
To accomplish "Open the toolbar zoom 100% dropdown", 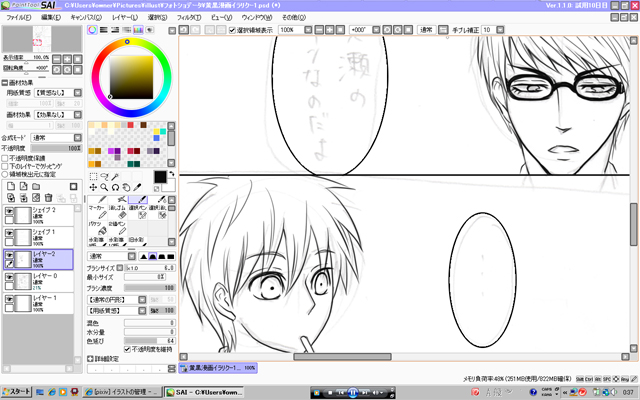I will [x=308, y=30].
